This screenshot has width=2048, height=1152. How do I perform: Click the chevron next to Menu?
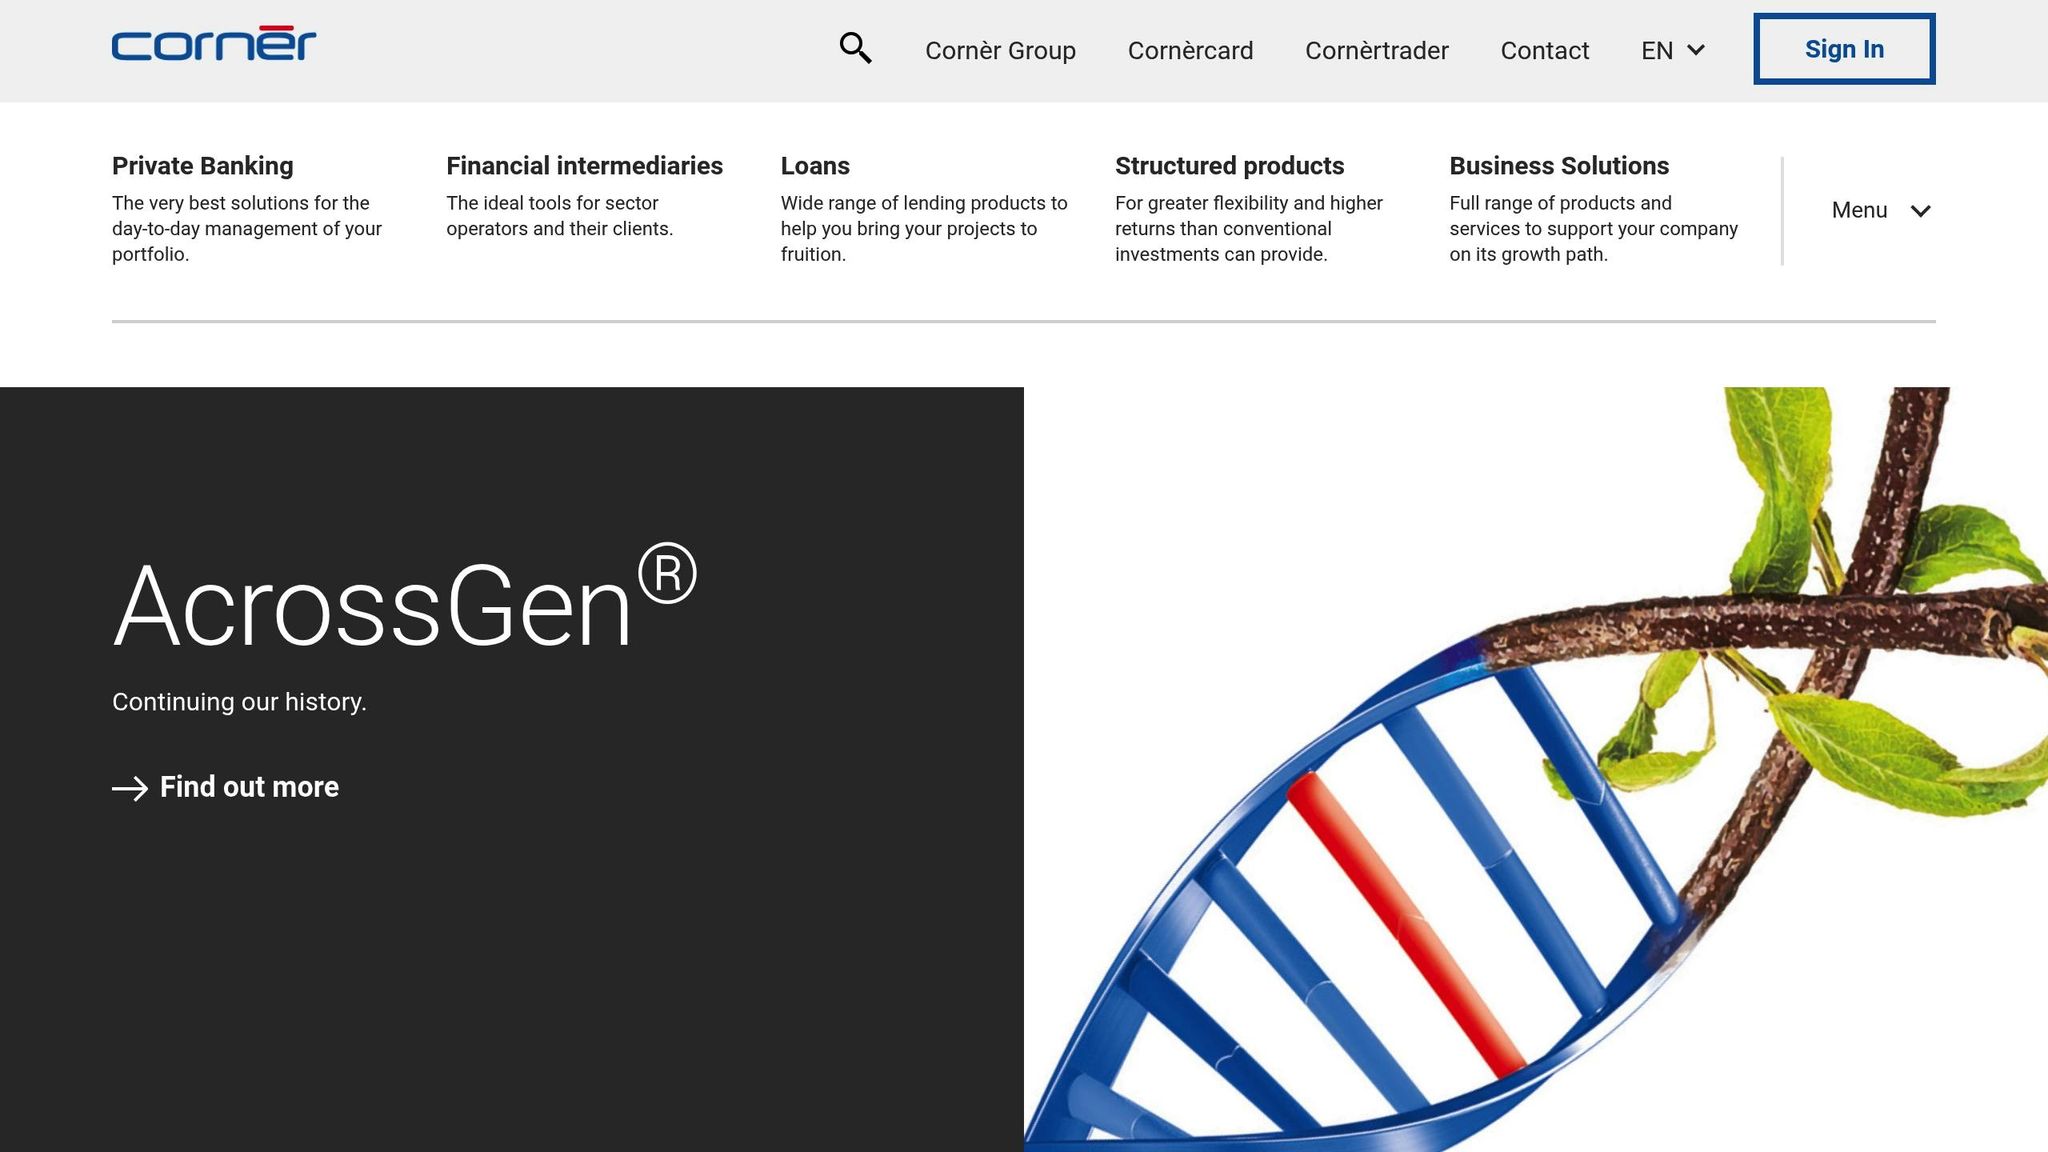[1920, 211]
